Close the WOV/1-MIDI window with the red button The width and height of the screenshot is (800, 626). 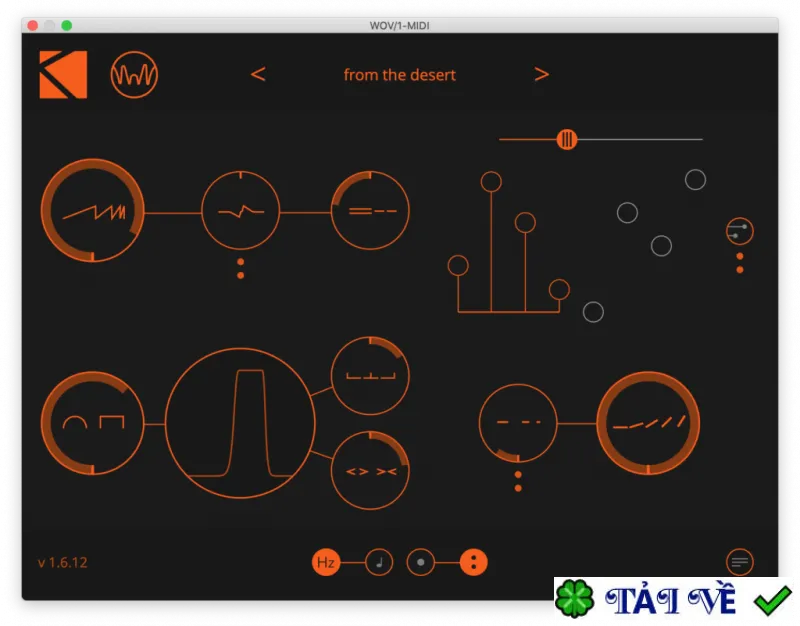pos(33,26)
